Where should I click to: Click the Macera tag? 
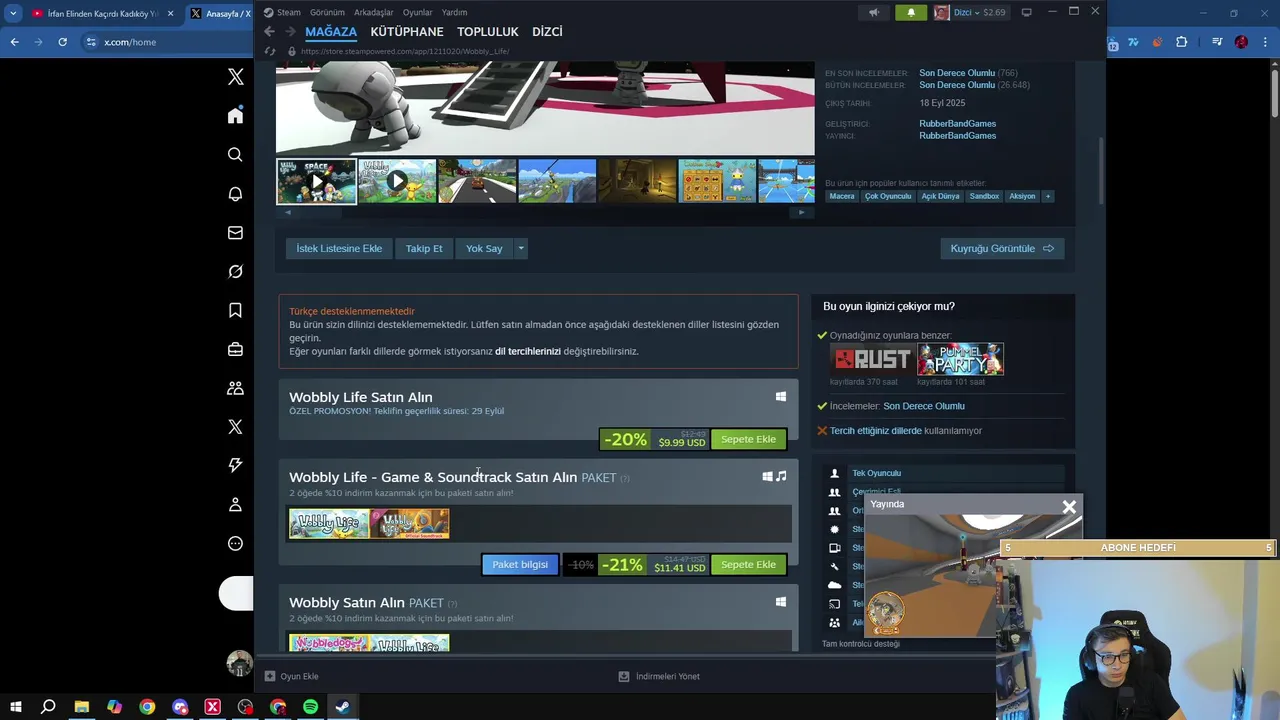pos(842,196)
